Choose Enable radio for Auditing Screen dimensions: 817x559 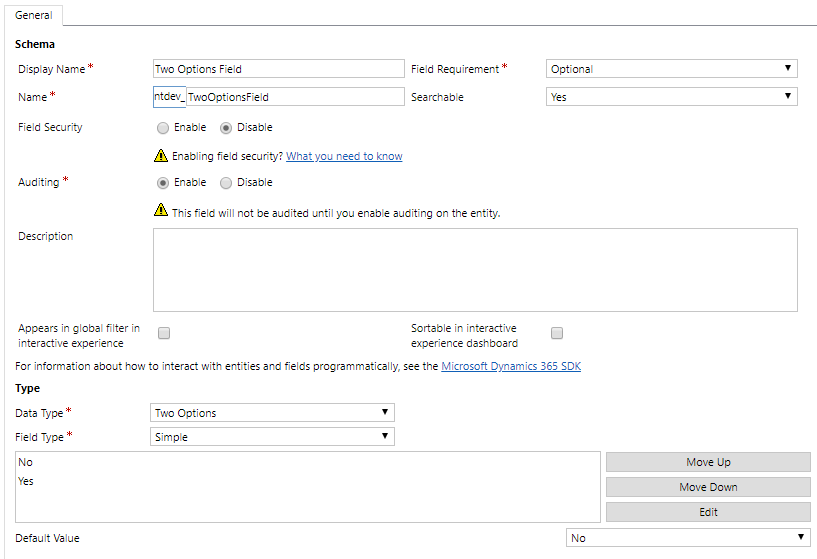pyautogui.click(x=163, y=183)
